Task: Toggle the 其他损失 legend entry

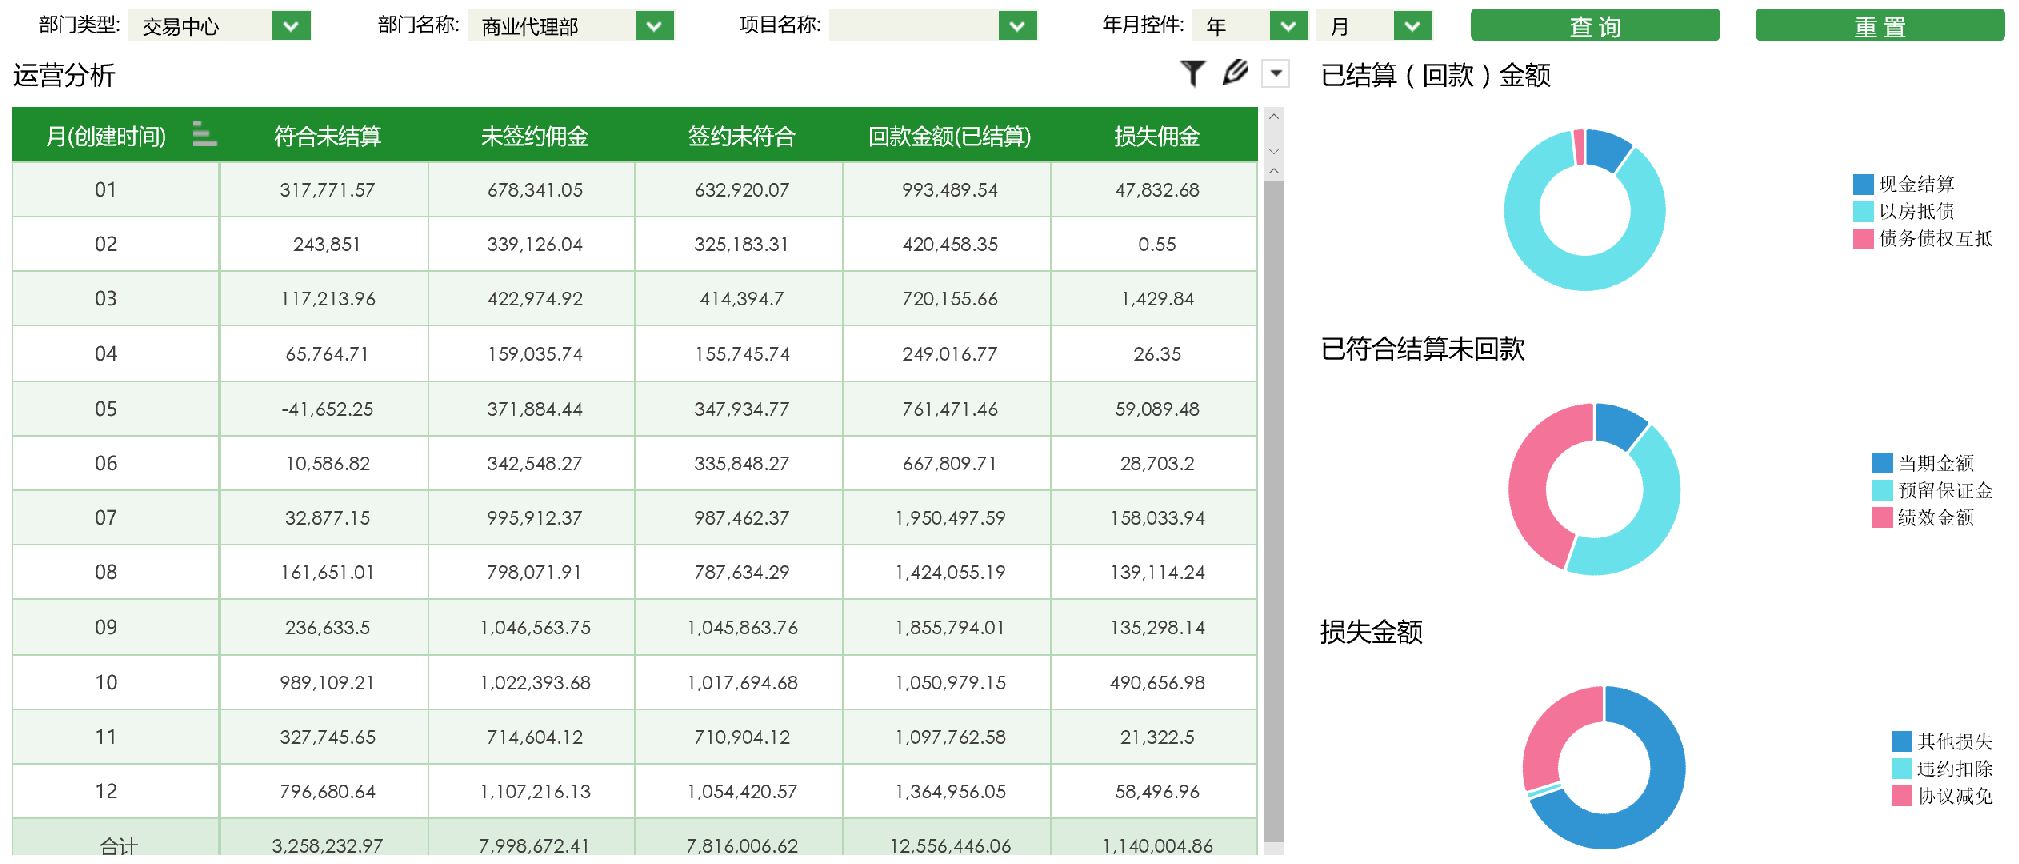Action: point(1953,741)
